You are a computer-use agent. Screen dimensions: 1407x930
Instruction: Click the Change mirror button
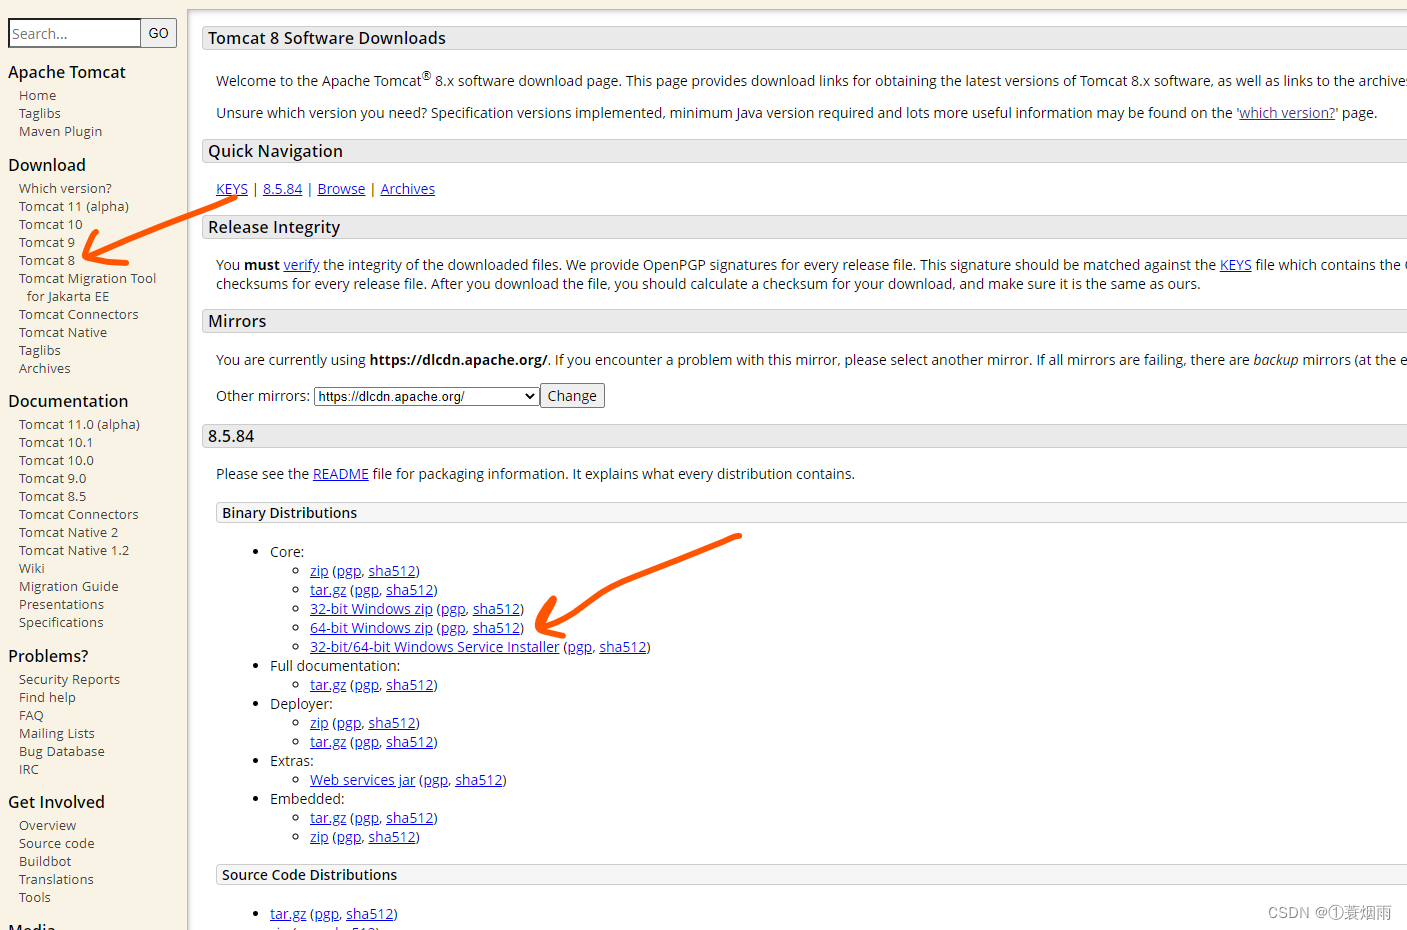pos(572,396)
